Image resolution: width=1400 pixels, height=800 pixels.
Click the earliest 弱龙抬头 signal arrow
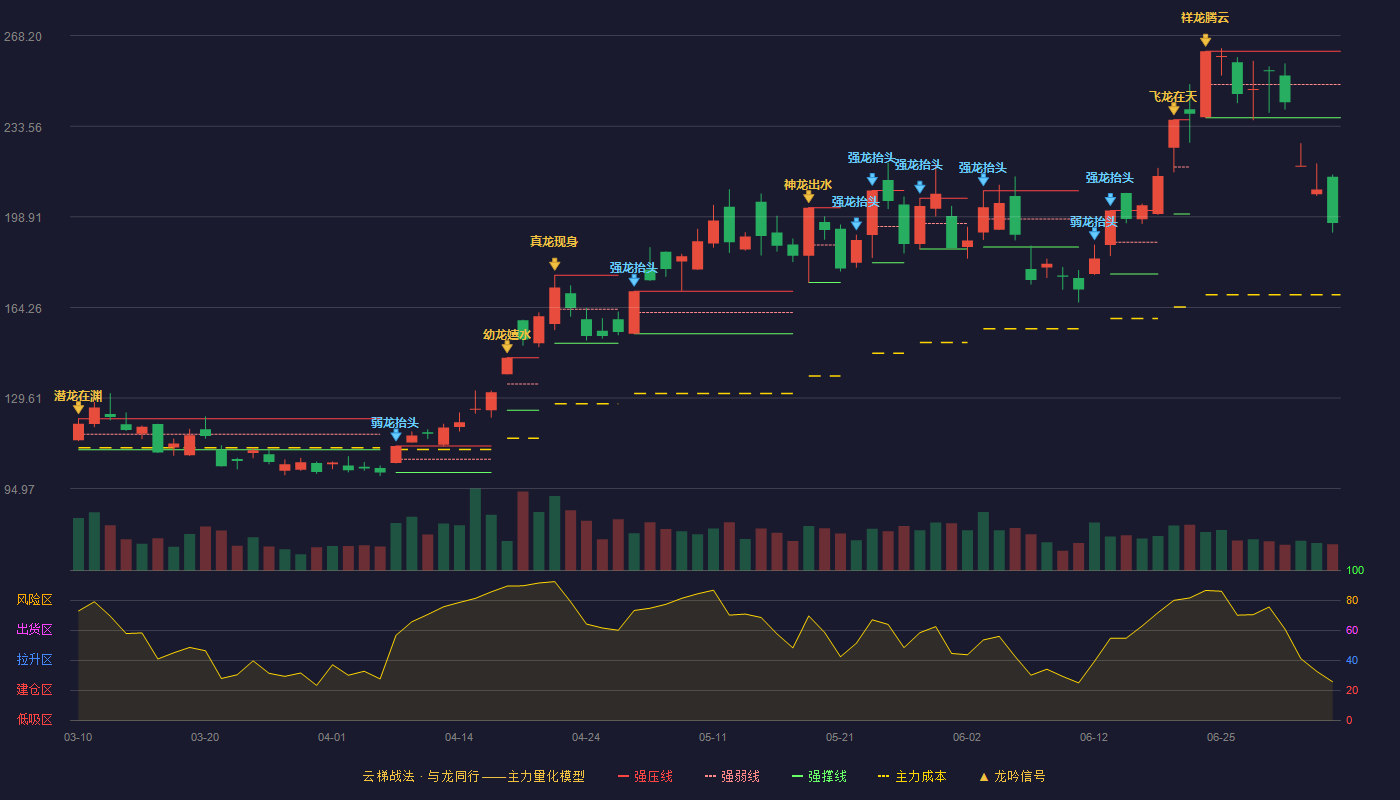click(395, 435)
